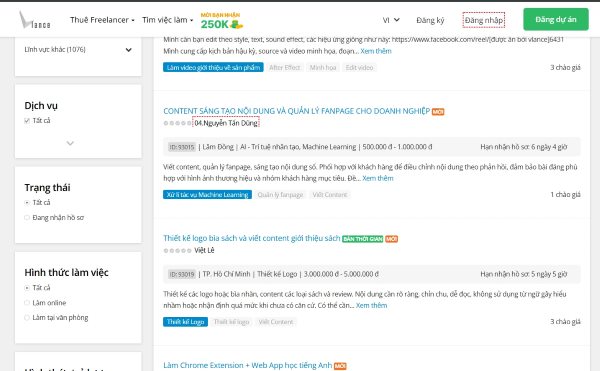Click star rating beside Việt Lê

click(178, 251)
